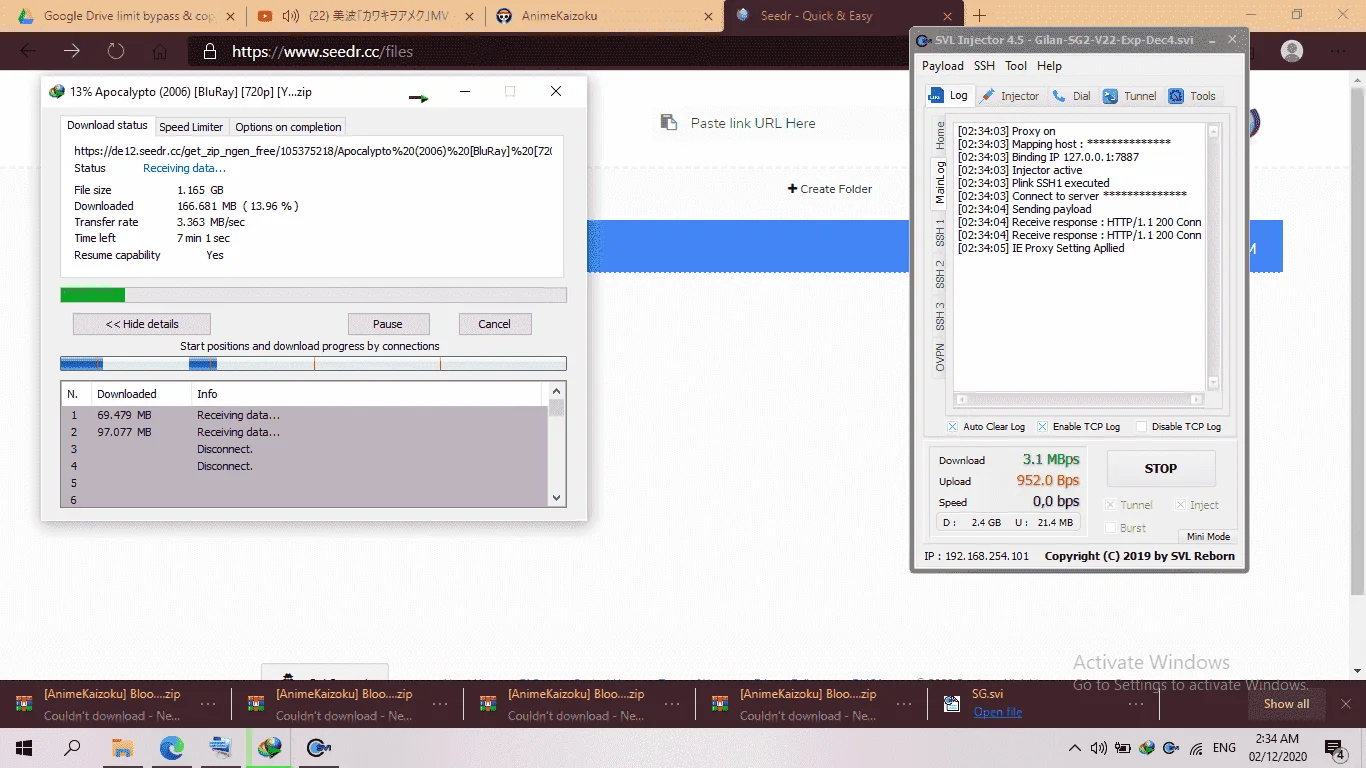Click the Pause download button
1366x768 pixels.
388,324
